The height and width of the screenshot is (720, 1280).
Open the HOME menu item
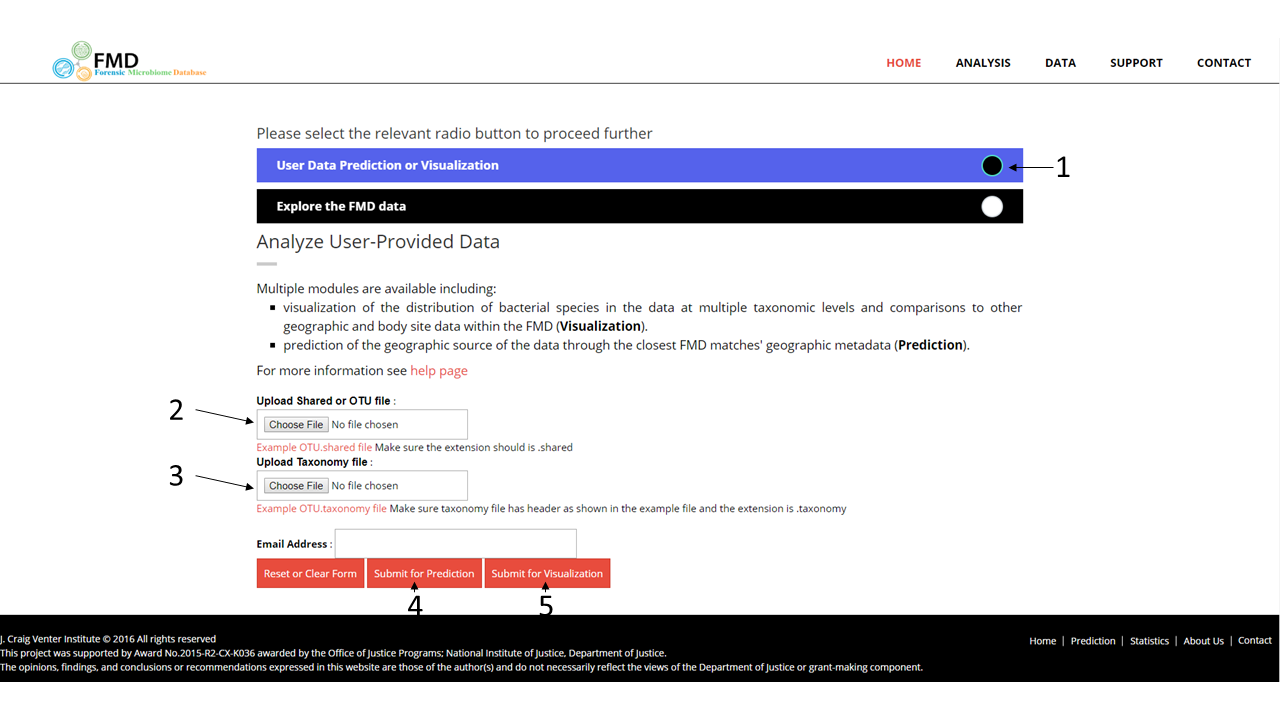coord(903,62)
